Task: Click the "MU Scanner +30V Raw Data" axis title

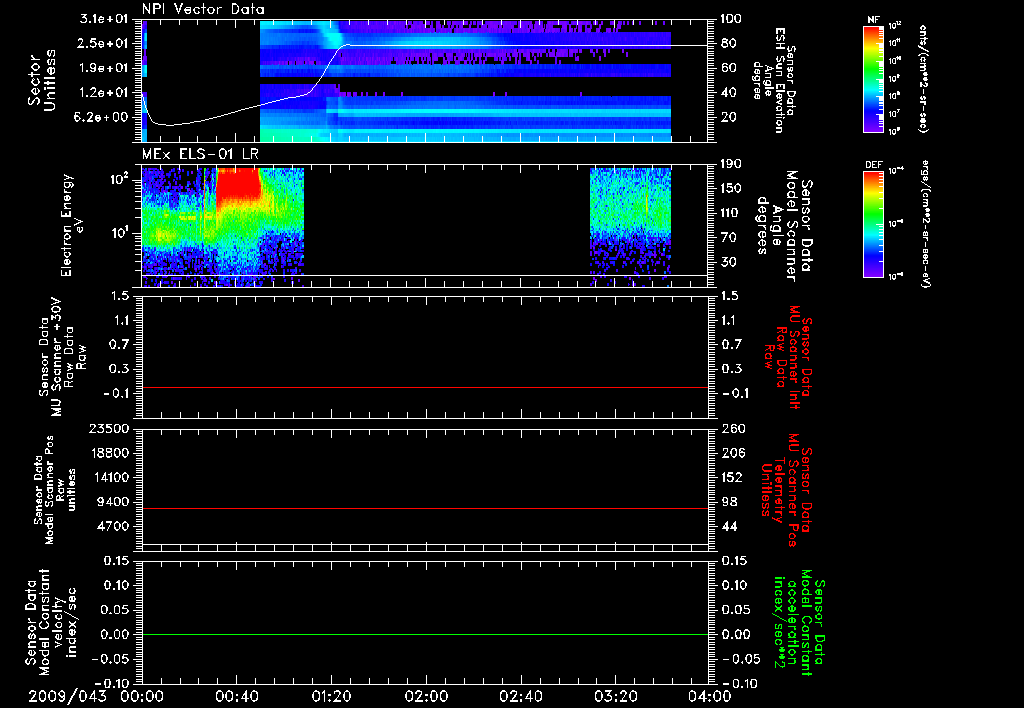Action: (x=63, y=357)
